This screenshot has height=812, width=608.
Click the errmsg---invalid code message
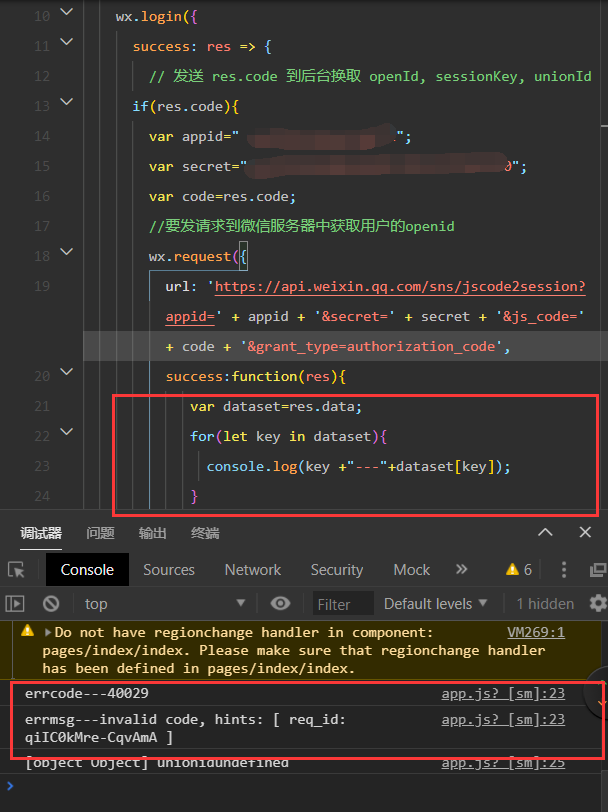185,728
